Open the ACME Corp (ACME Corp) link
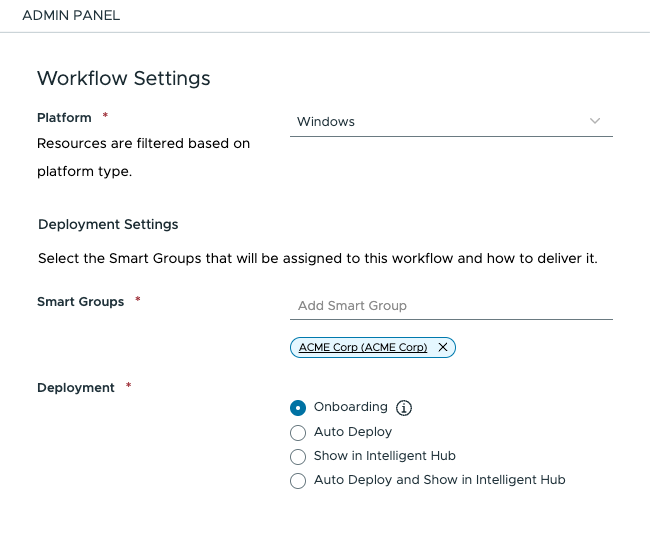Viewport: 650px width, 546px height. [x=363, y=347]
